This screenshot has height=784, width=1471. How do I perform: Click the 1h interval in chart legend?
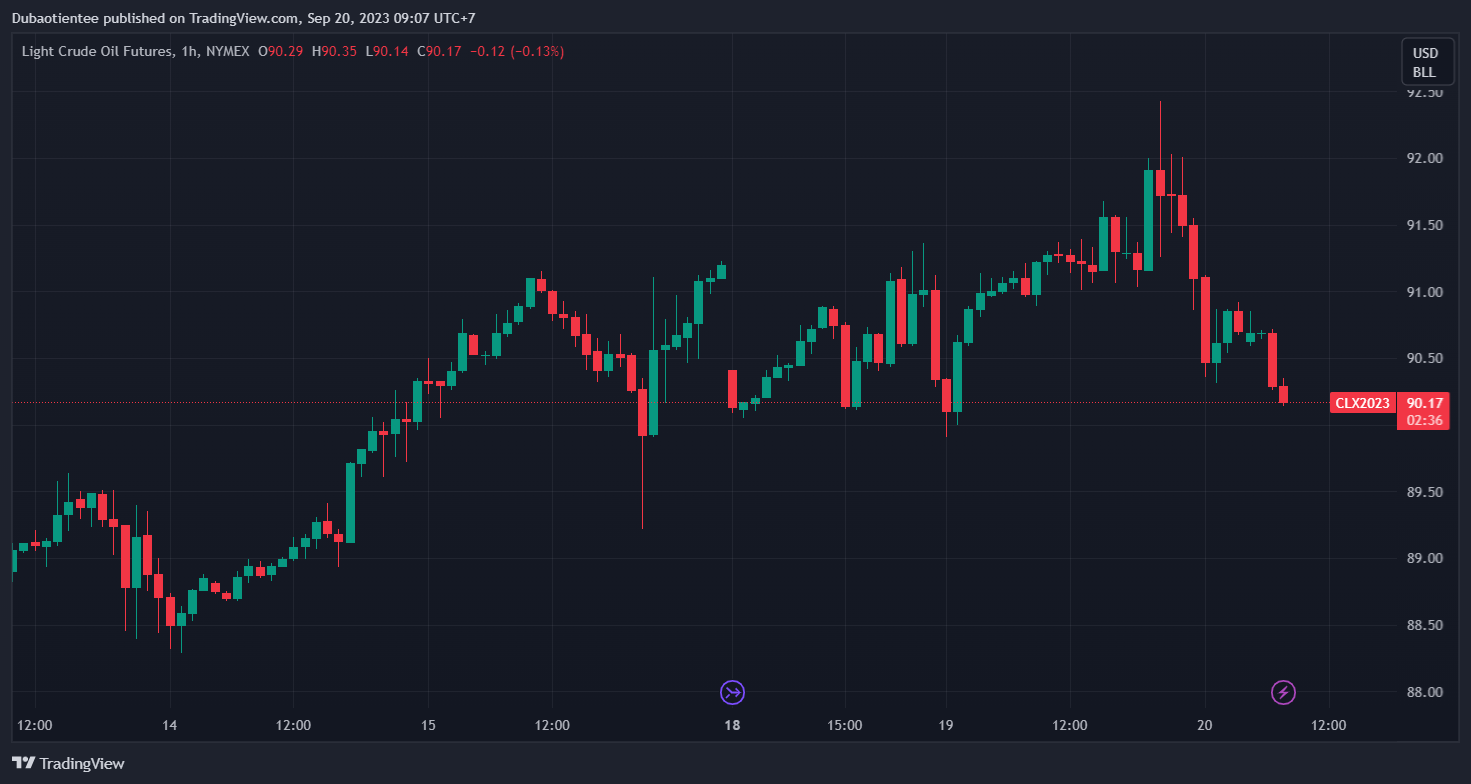tap(189, 51)
